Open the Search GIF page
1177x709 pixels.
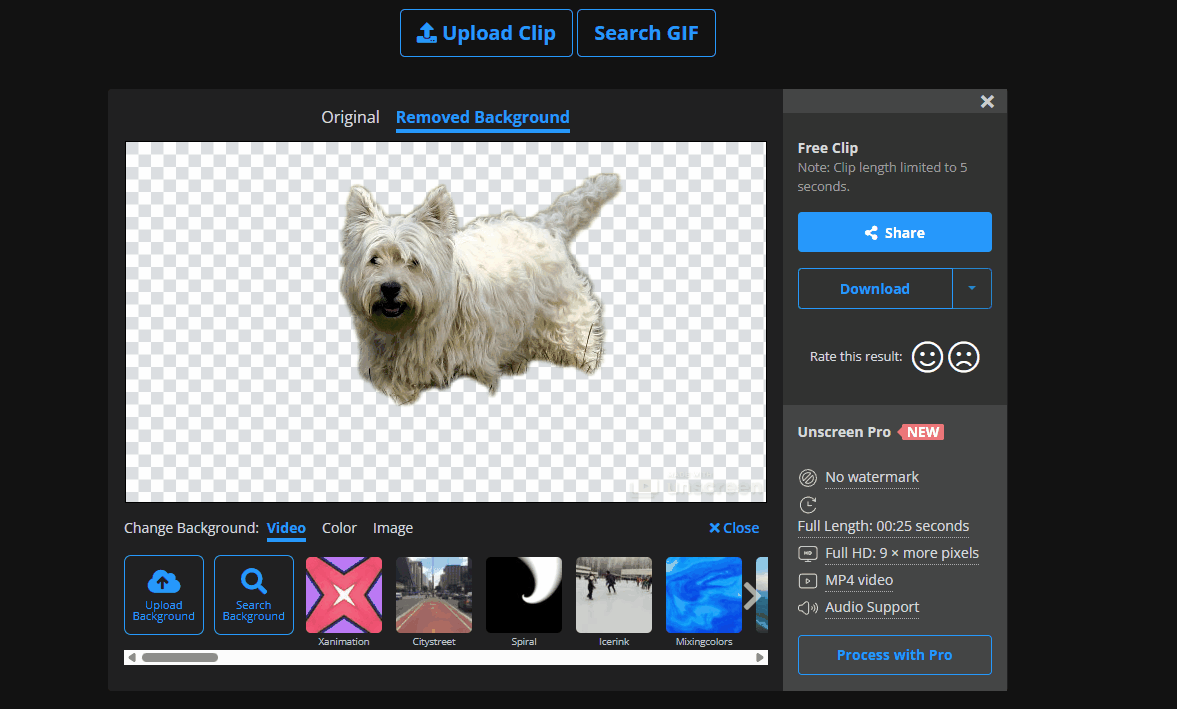pyautogui.click(x=646, y=32)
